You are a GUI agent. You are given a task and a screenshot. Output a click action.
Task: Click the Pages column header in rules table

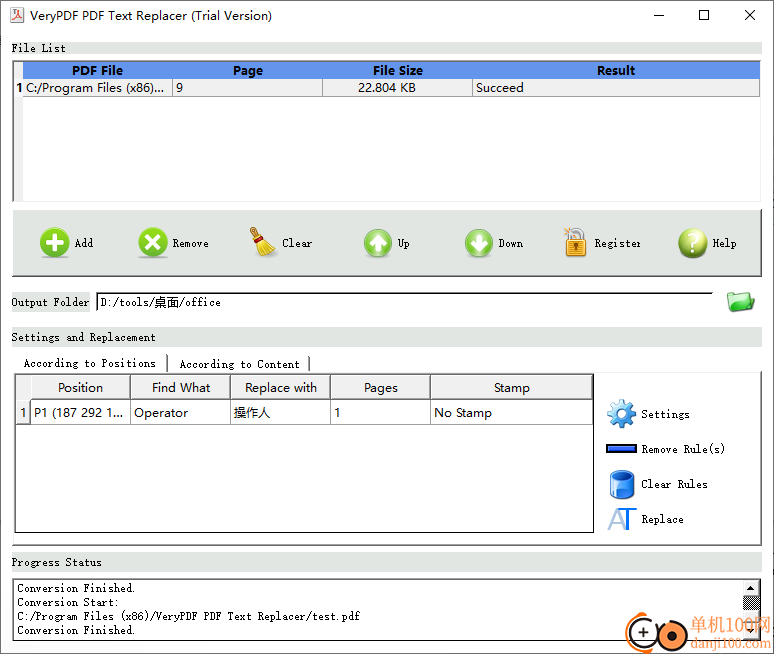tap(380, 387)
